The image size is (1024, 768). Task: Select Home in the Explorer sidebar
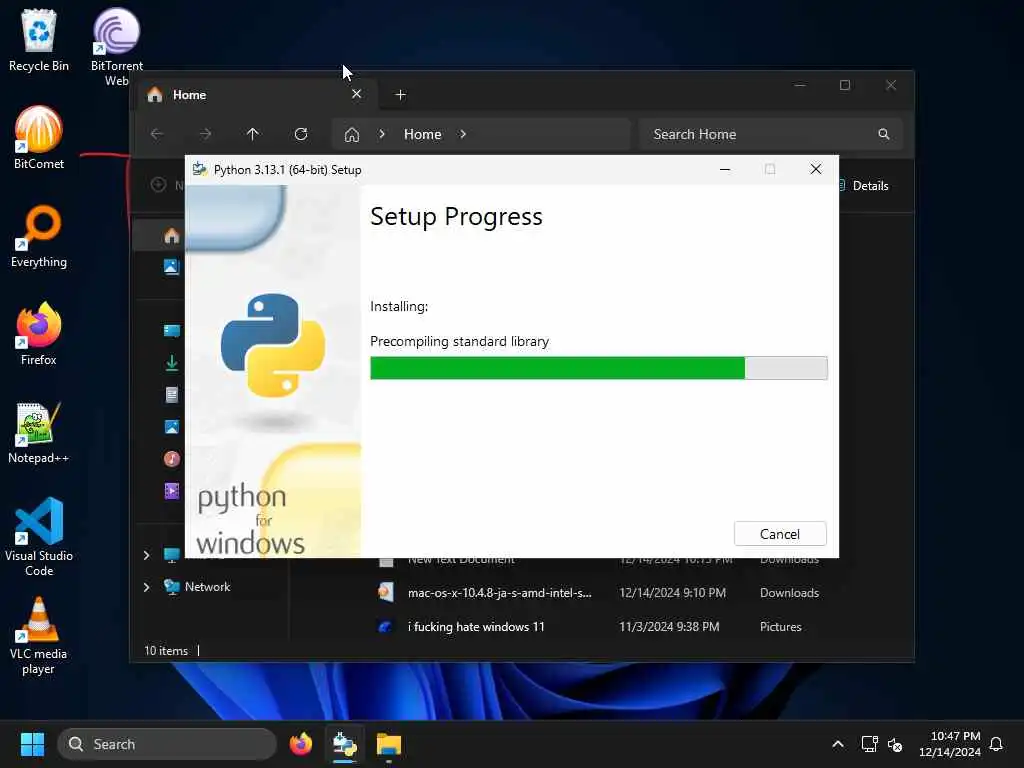click(x=172, y=236)
